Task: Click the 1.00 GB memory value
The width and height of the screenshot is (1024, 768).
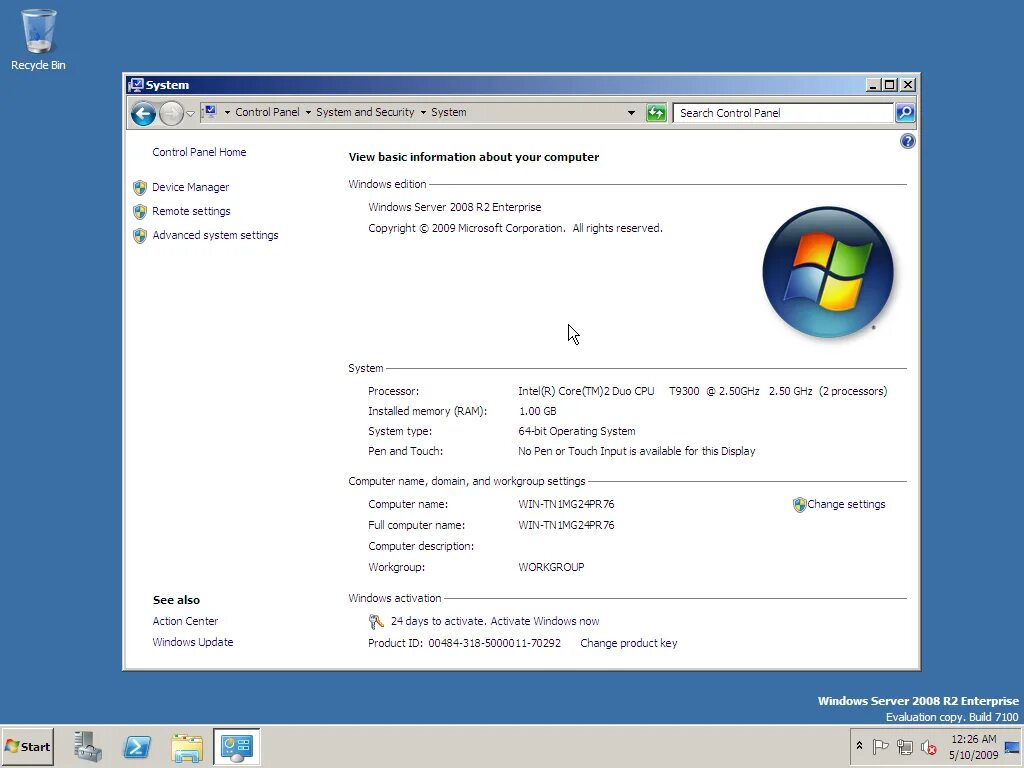Action: 537,411
